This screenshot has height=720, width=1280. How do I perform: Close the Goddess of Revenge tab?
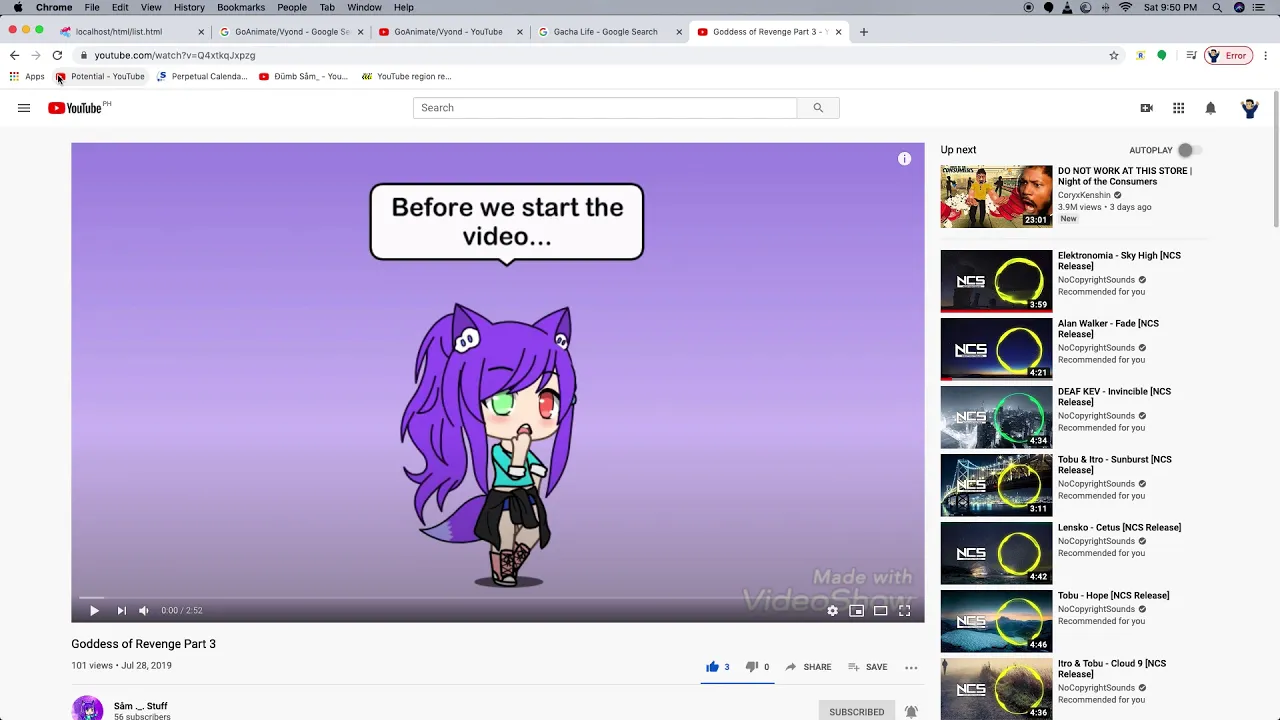[838, 32]
